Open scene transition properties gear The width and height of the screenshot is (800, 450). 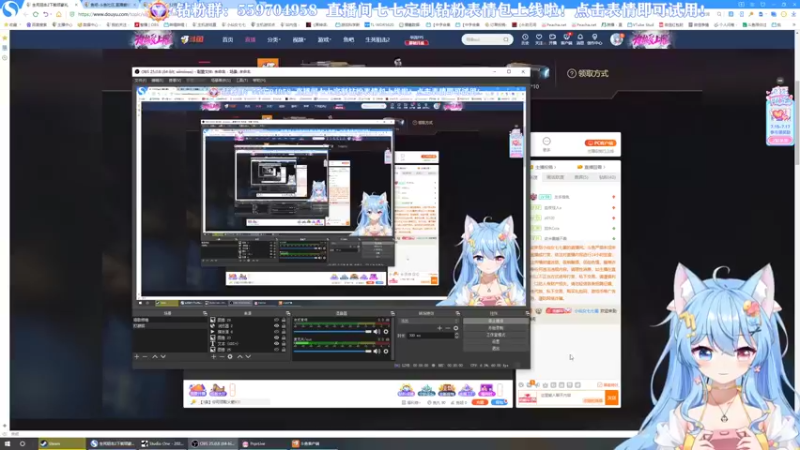pyautogui.click(x=456, y=328)
